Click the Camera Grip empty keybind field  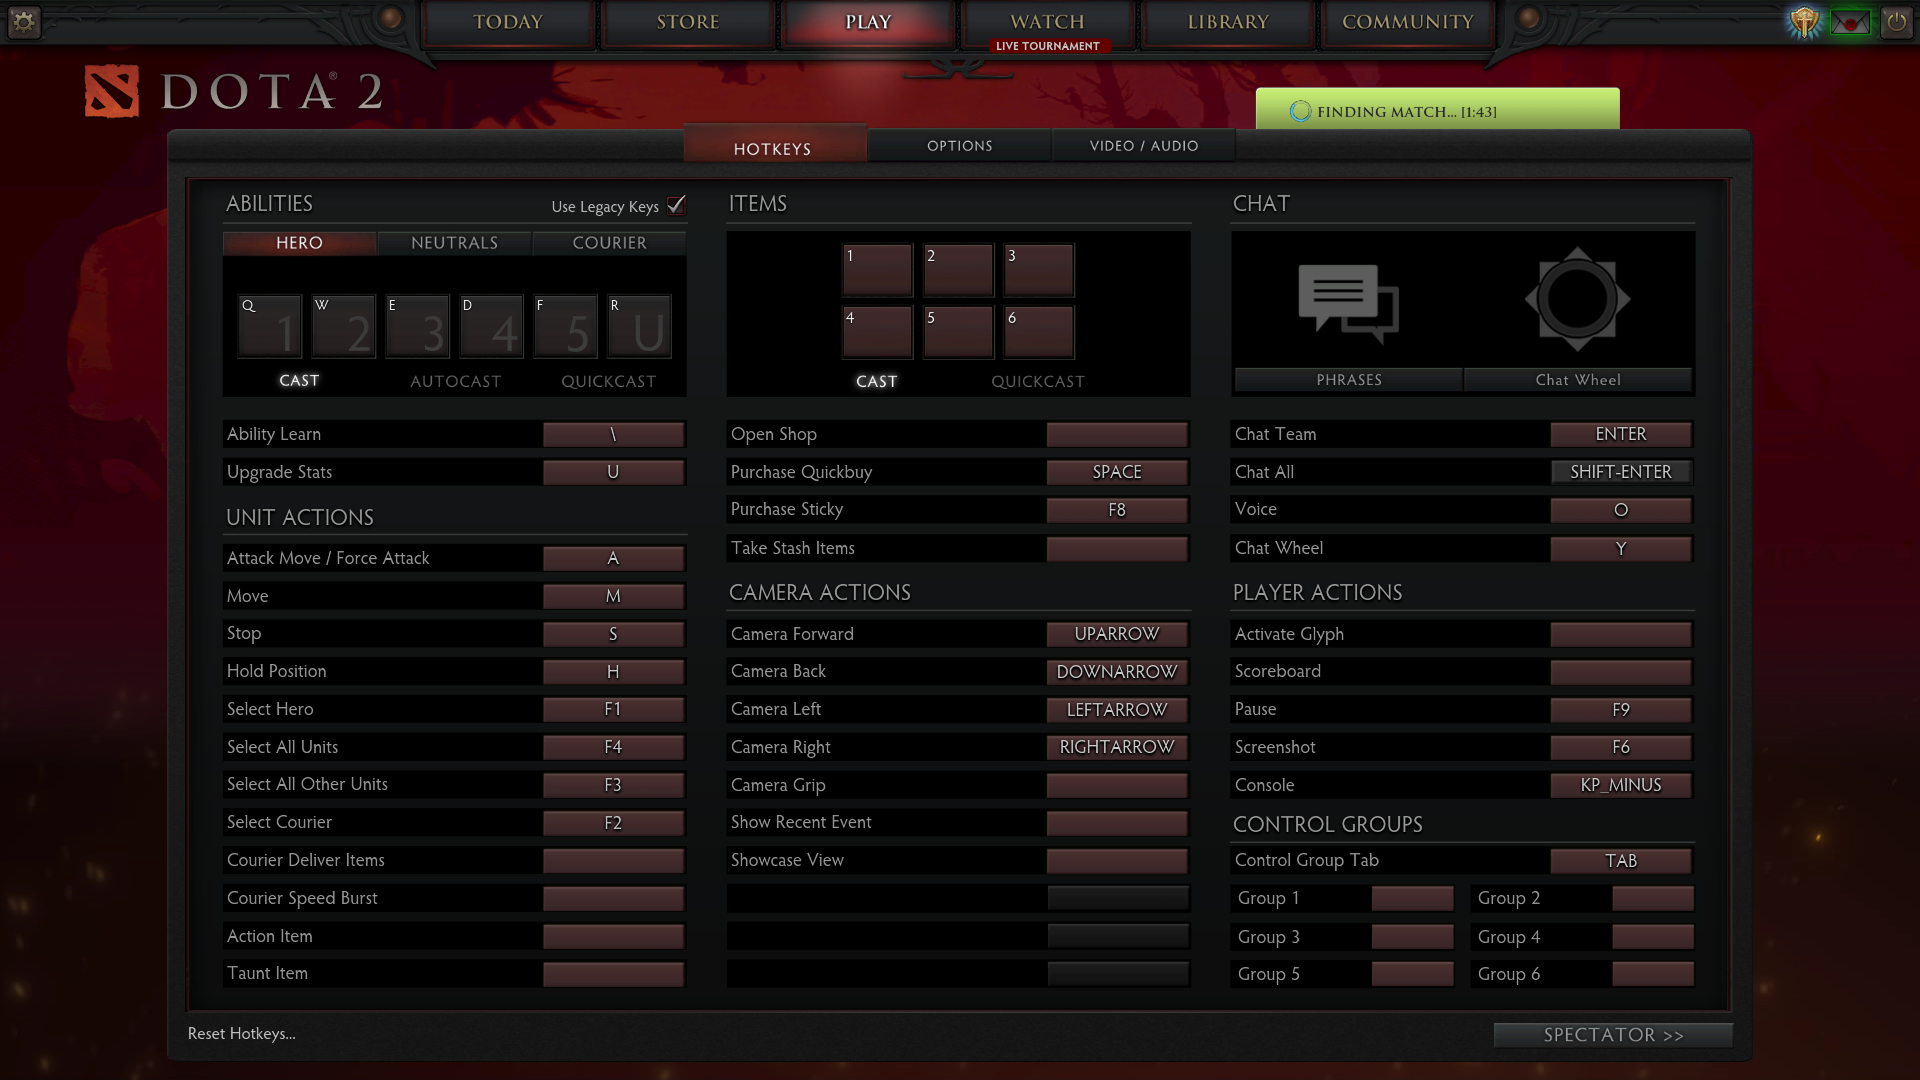tap(1117, 783)
